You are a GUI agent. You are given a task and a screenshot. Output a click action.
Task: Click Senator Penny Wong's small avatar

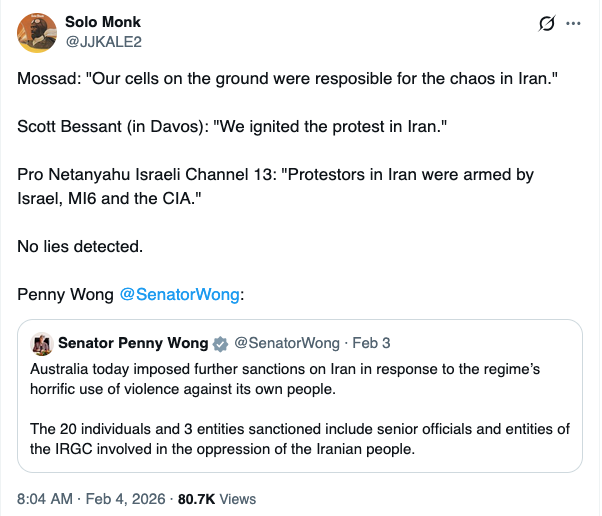(x=42, y=344)
